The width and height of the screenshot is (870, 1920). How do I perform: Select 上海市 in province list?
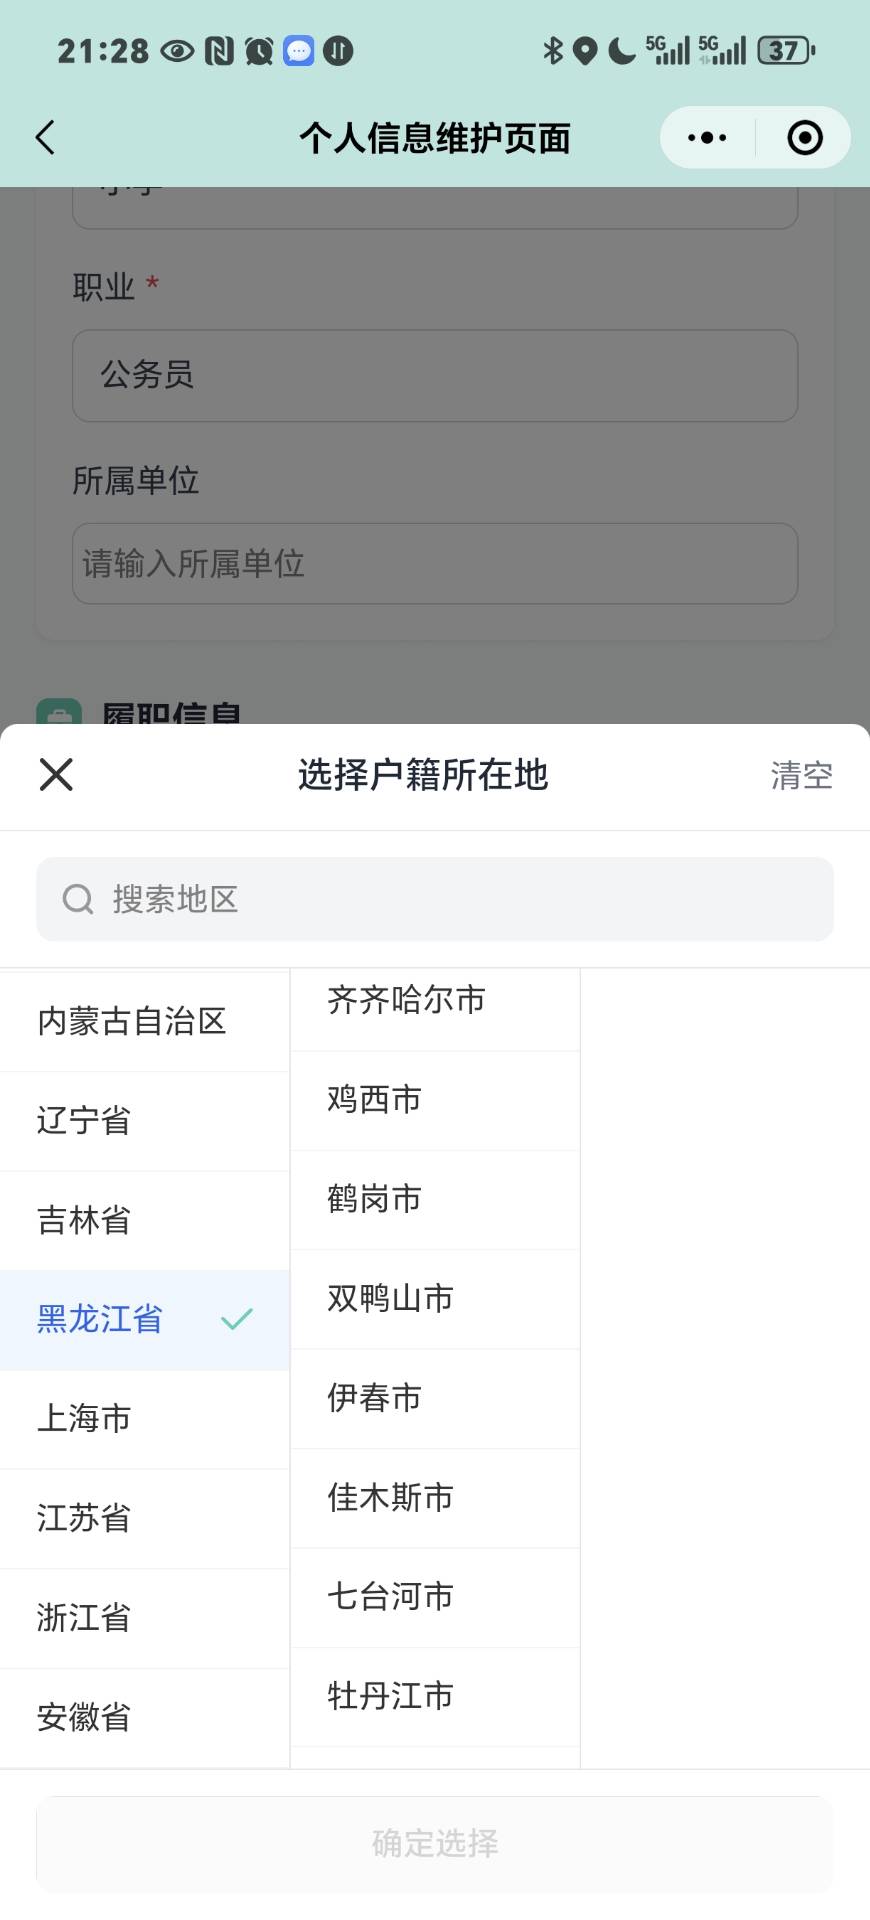pos(84,1418)
